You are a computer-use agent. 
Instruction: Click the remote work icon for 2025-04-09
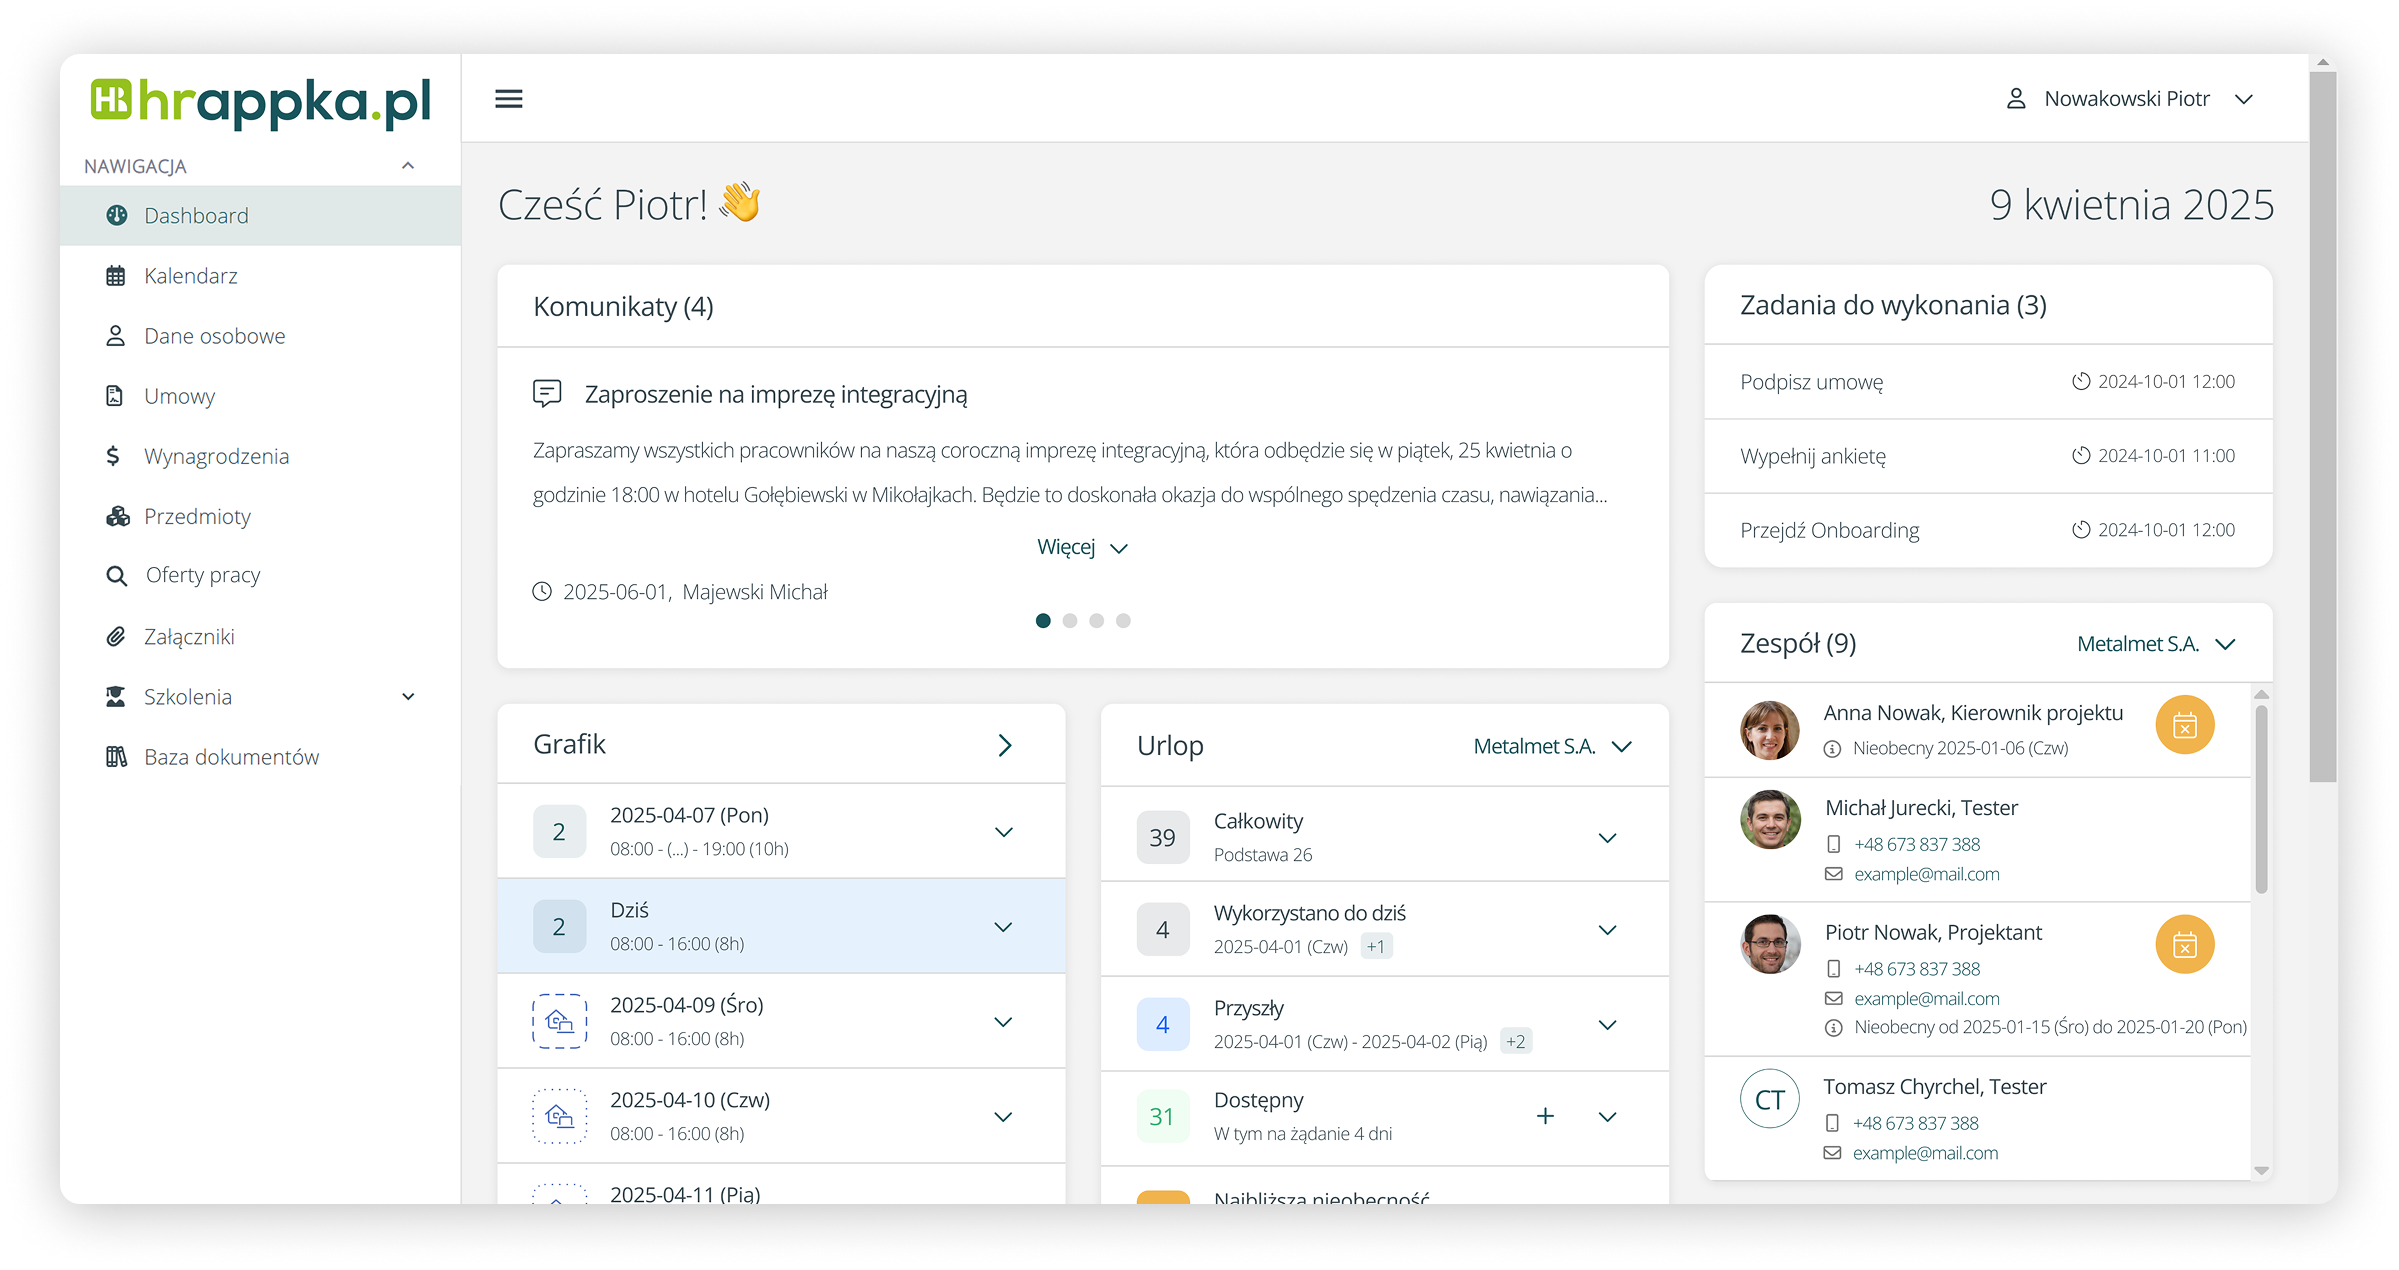coord(559,1021)
